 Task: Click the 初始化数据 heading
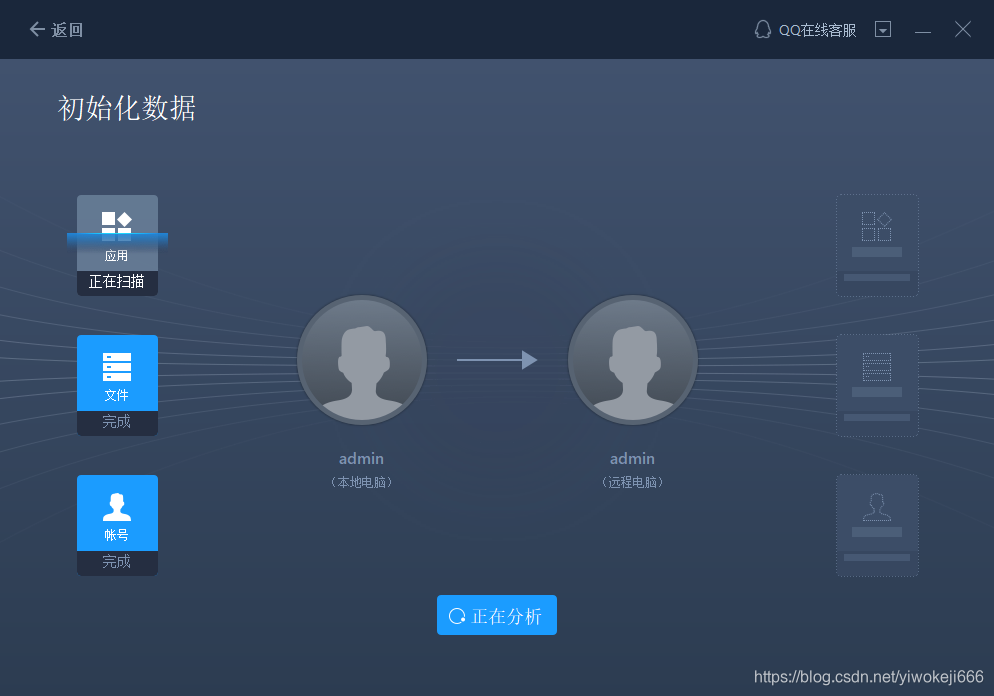pyautogui.click(x=127, y=108)
